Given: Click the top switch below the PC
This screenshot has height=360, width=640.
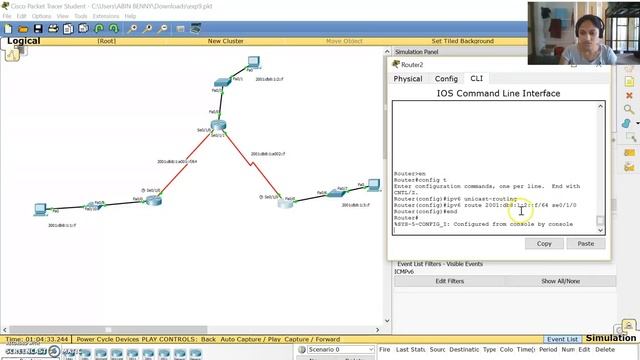Looking at the screenshot, I should pos(222,82).
